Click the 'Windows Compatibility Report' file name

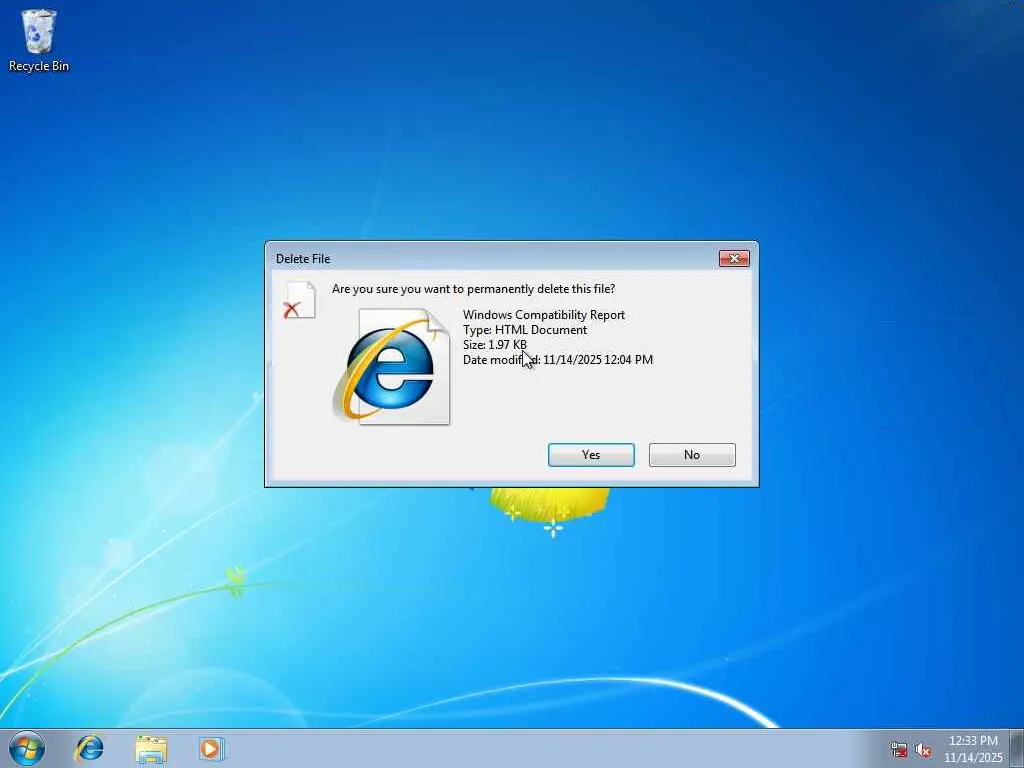click(544, 315)
